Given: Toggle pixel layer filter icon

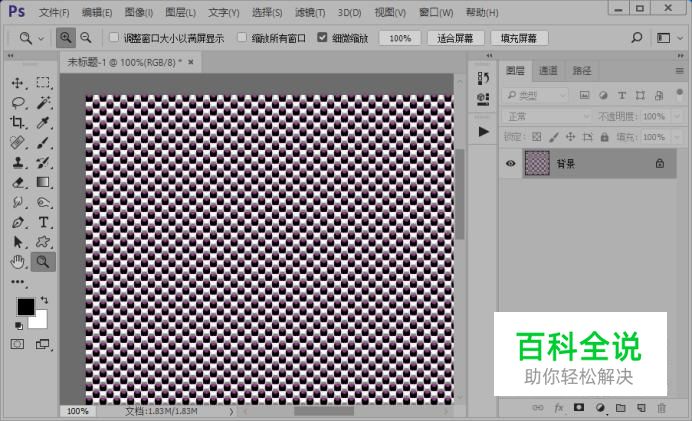Looking at the screenshot, I should click(584, 95).
